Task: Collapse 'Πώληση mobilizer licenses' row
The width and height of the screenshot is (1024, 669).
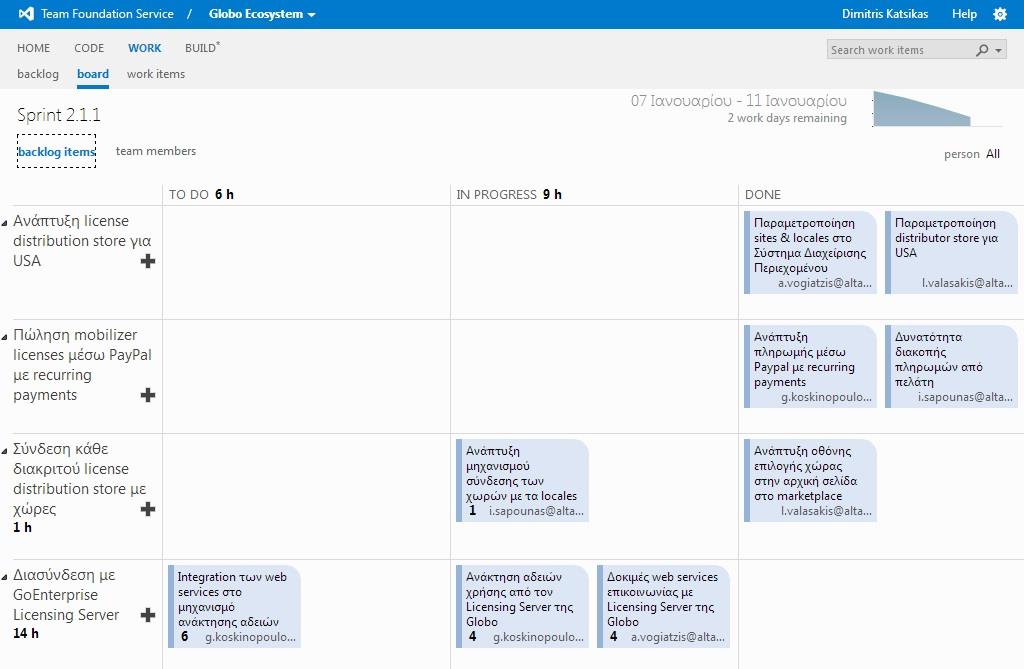Action: (x=5, y=337)
